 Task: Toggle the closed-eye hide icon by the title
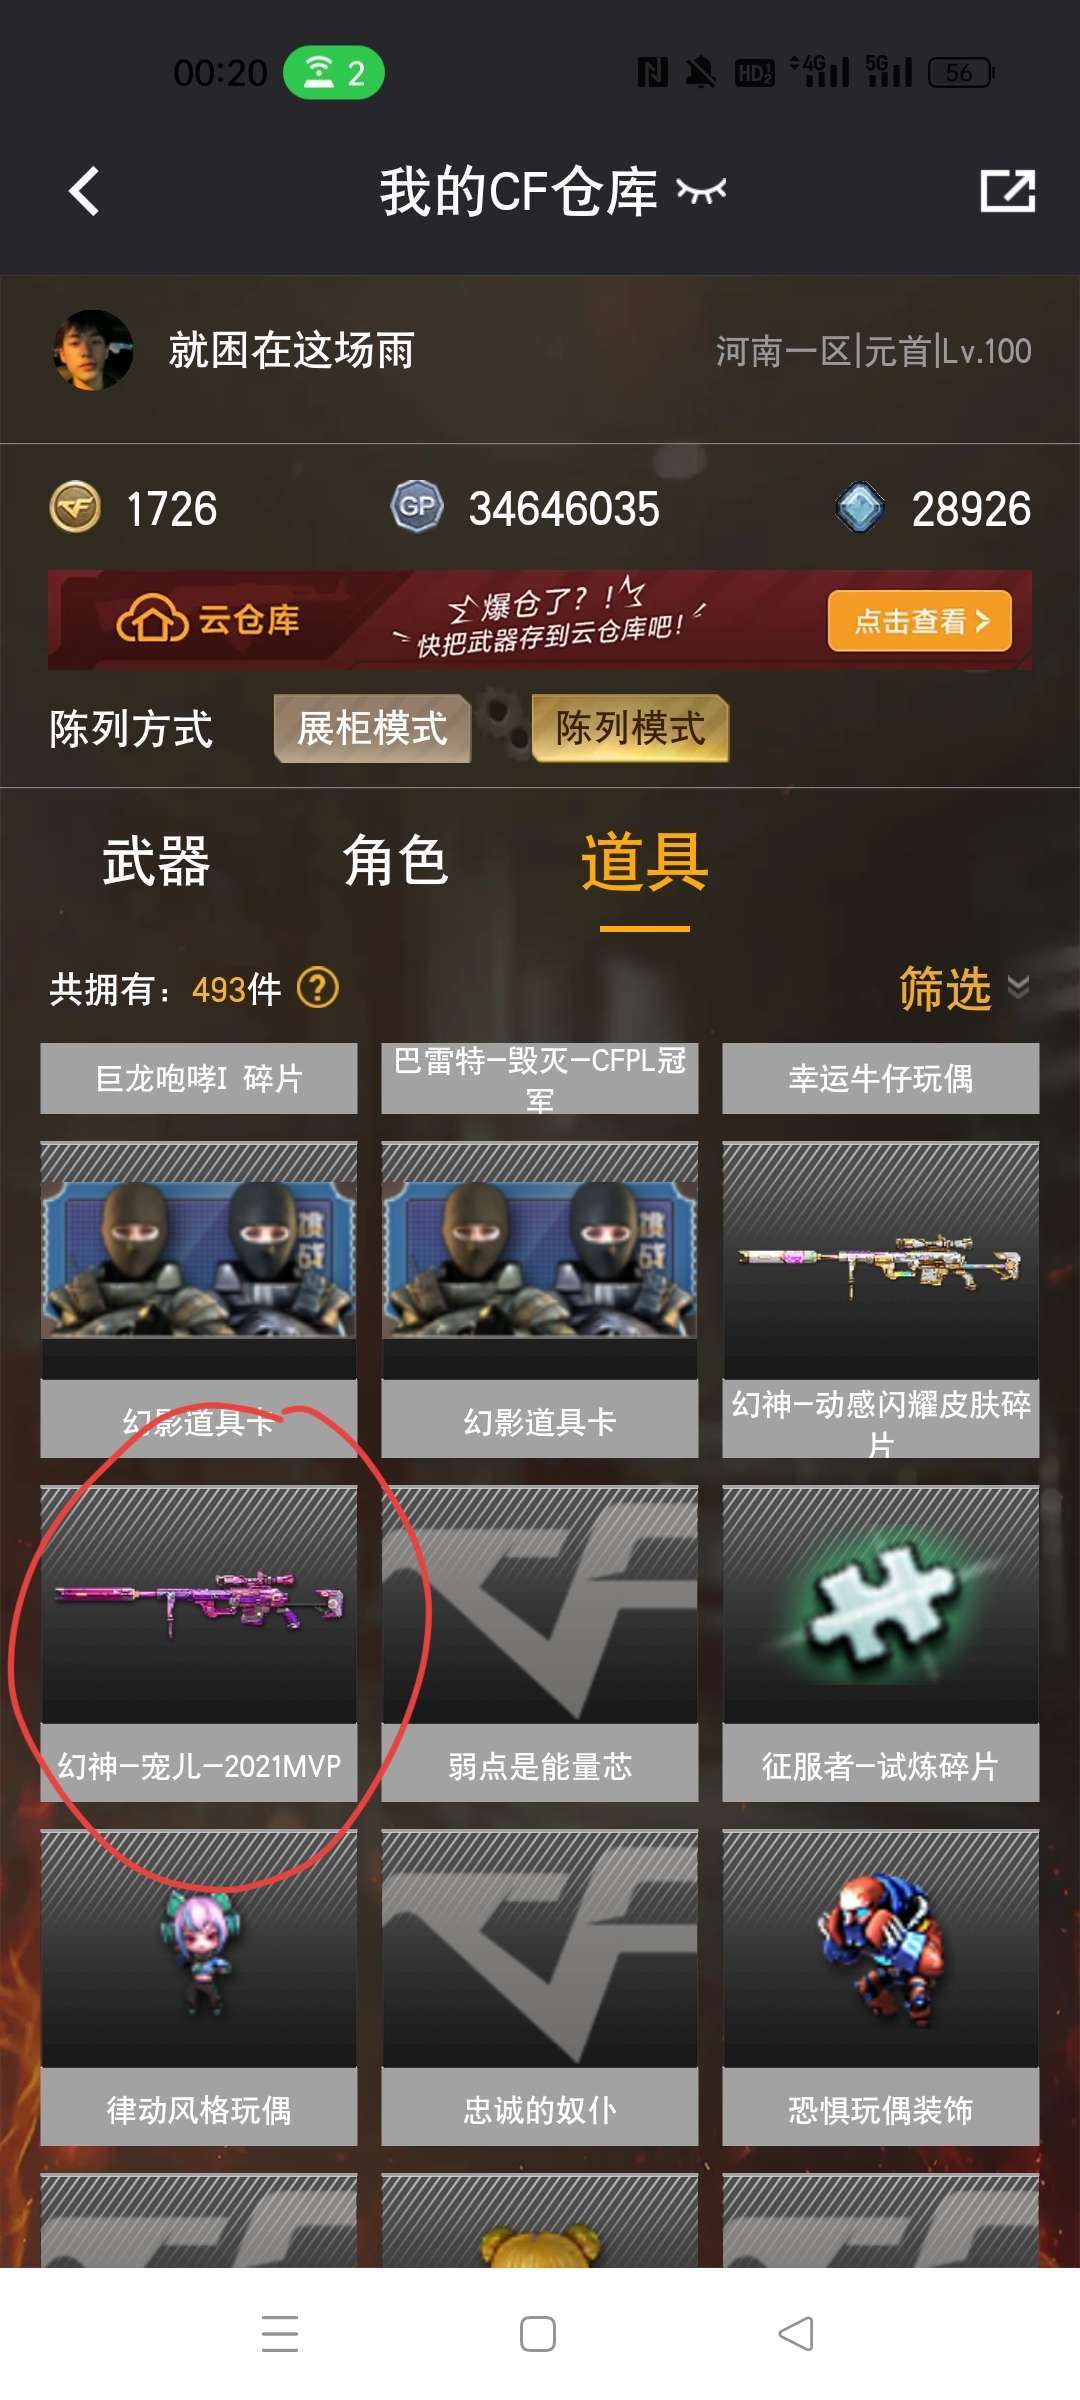click(x=701, y=190)
